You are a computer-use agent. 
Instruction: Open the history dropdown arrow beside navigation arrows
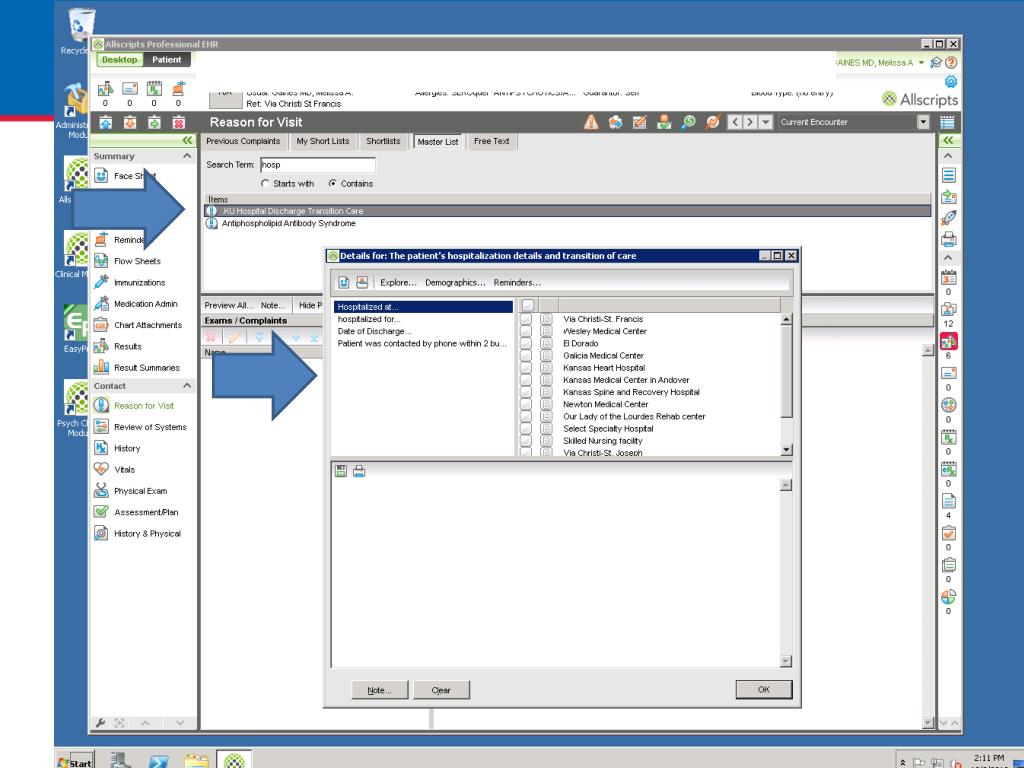[766, 122]
